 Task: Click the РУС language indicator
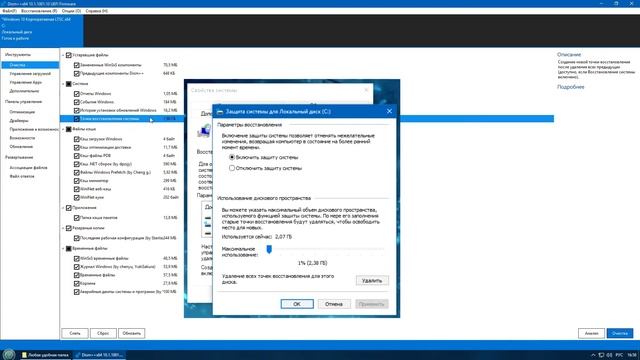coord(619,355)
